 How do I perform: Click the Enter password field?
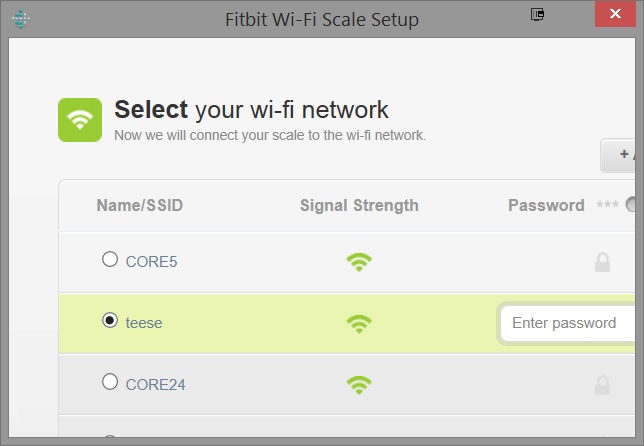tap(566, 323)
